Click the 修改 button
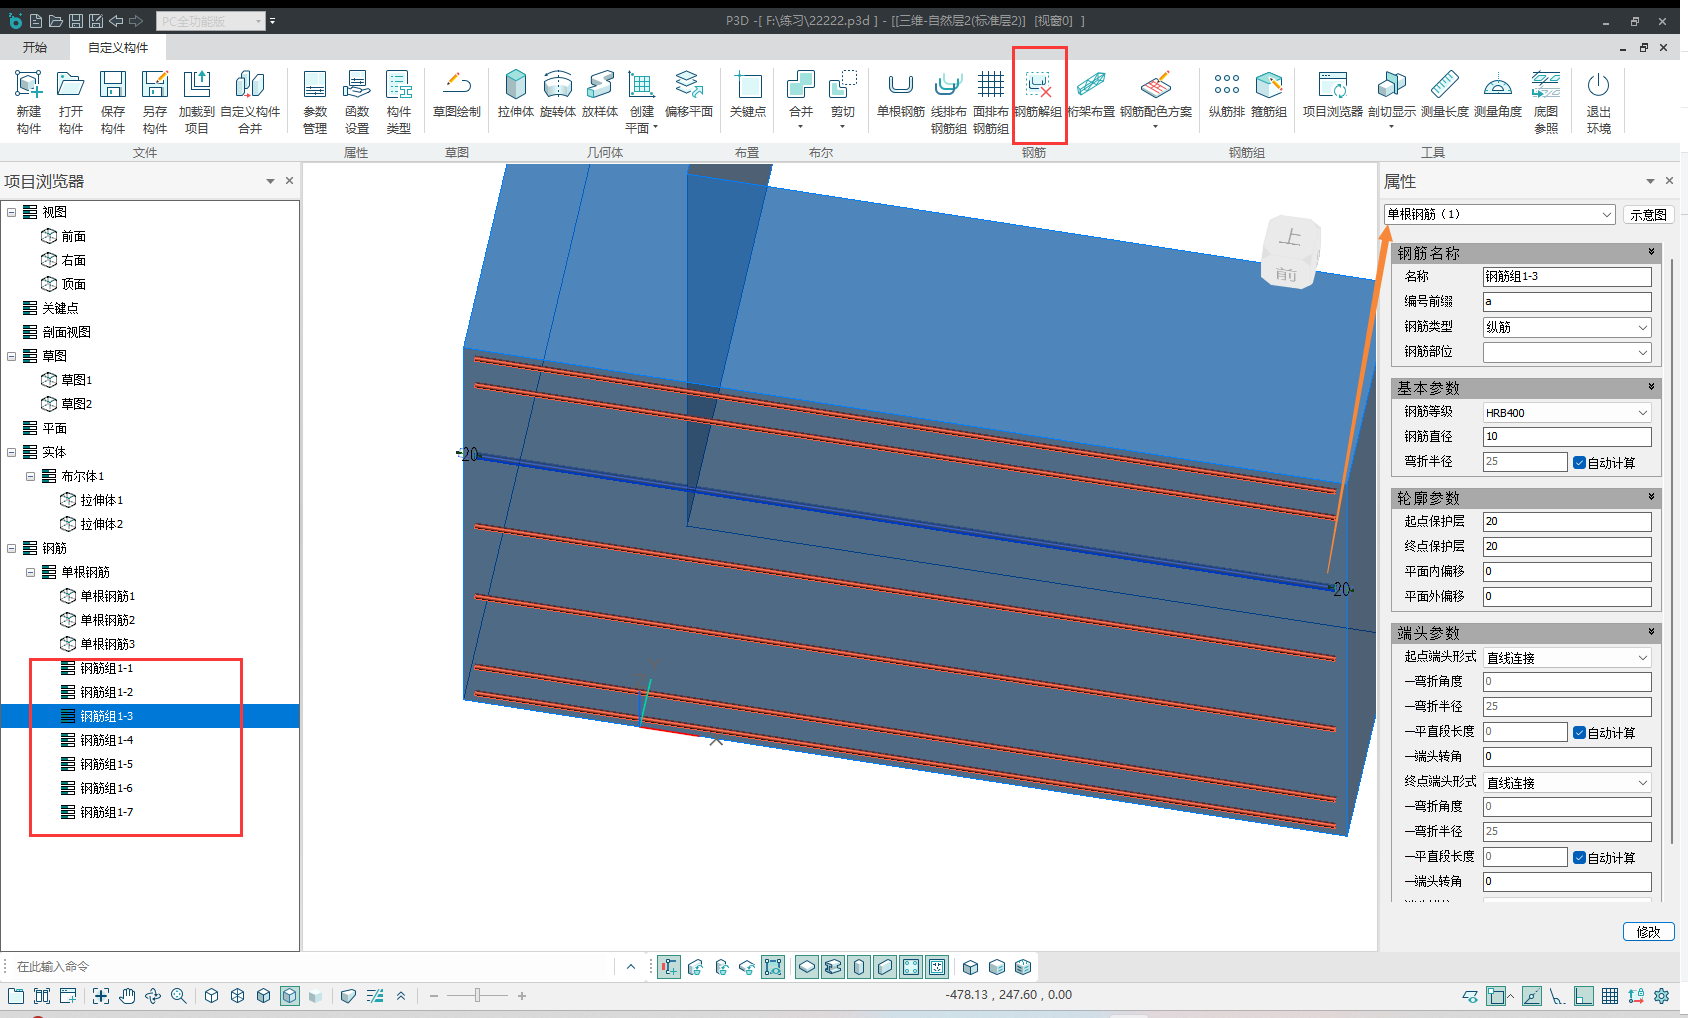The width and height of the screenshot is (1688, 1018). point(1648,932)
